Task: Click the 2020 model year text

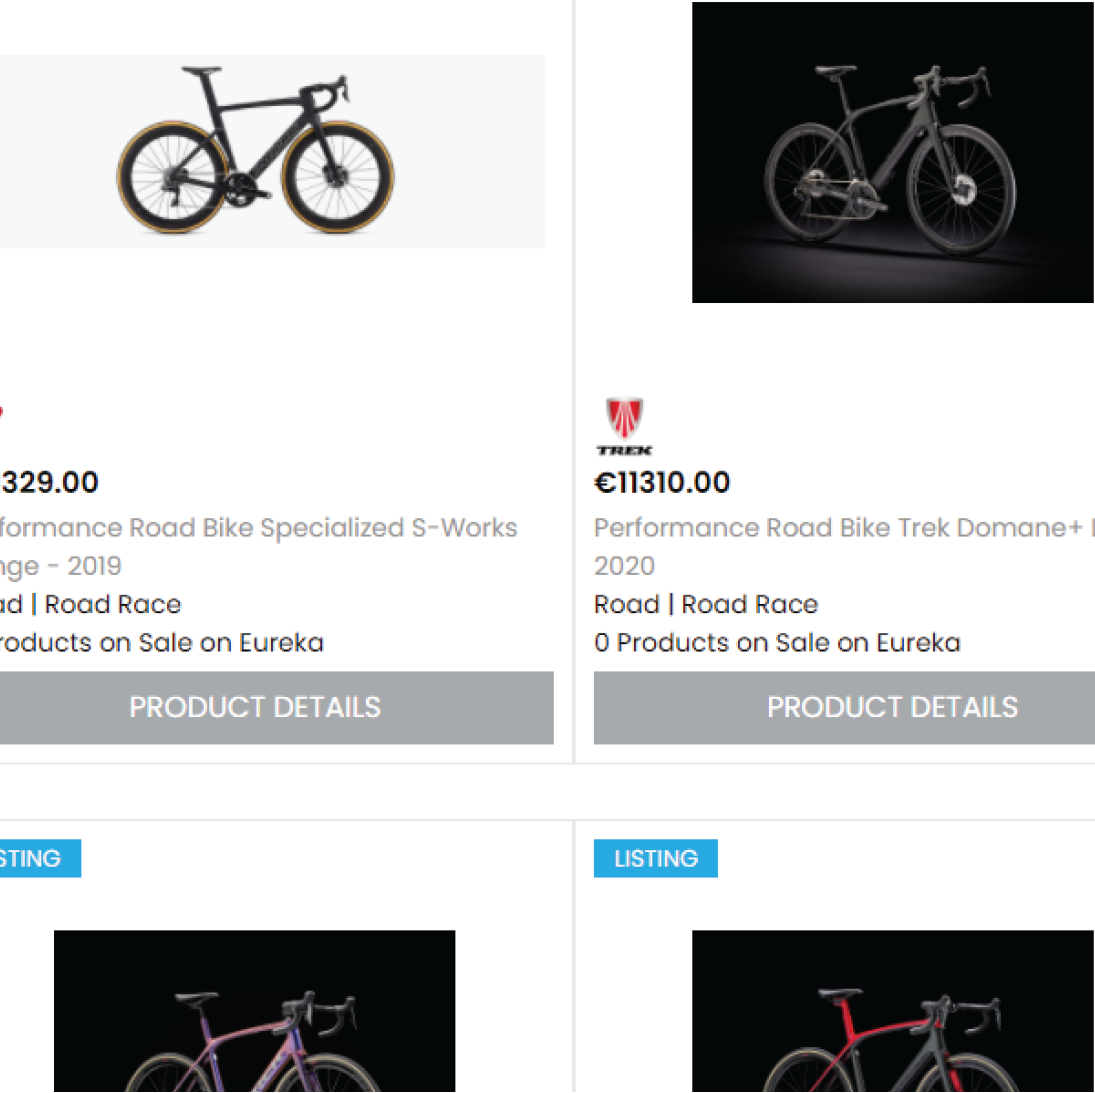Action: pyautogui.click(x=624, y=565)
